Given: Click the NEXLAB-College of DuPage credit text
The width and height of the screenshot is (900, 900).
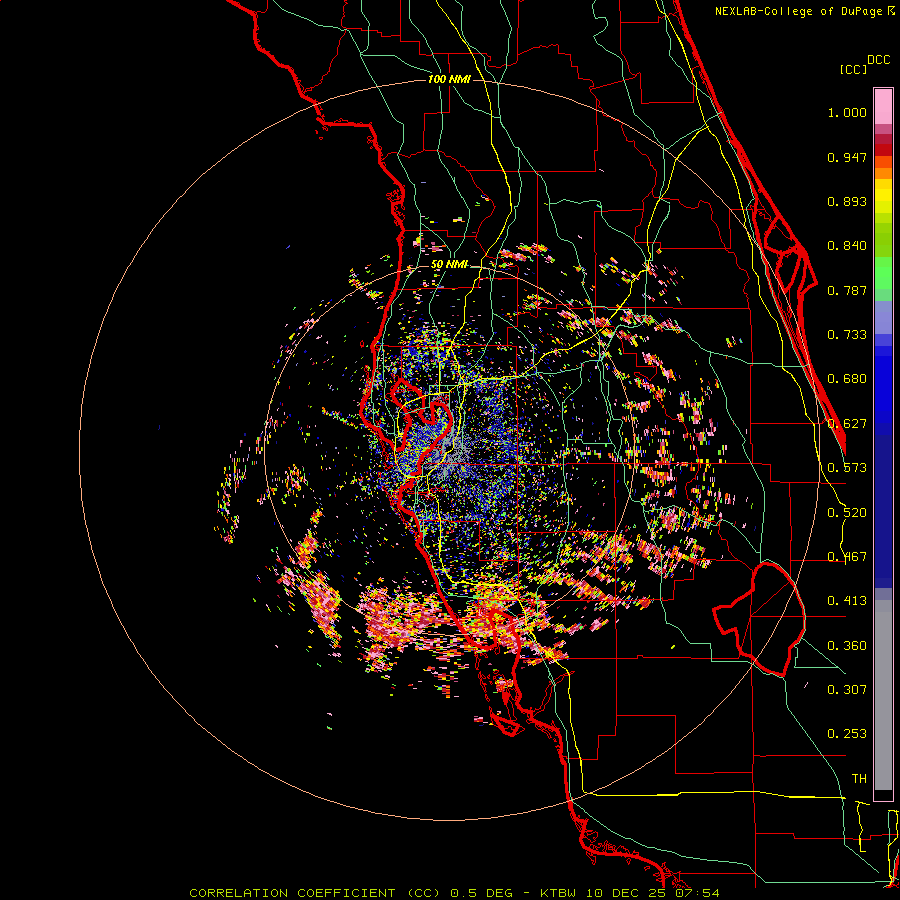Looking at the screenshot, I should pos(804,11).
